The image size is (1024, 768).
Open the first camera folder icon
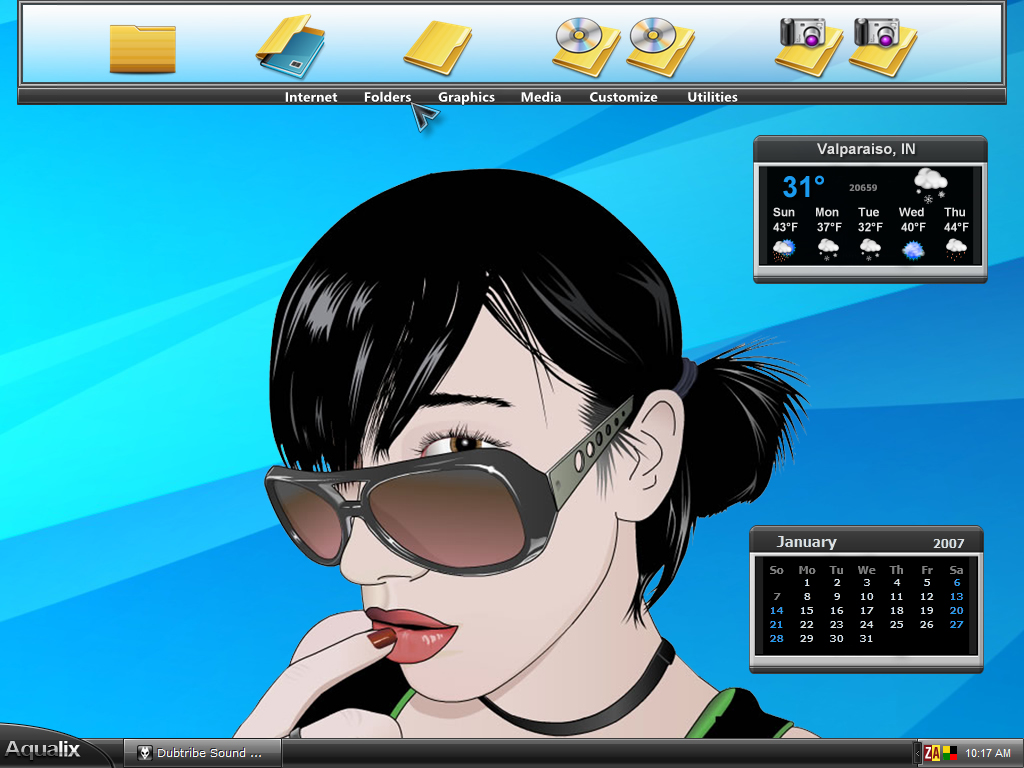pyautogui.click(x=808, y=47)
